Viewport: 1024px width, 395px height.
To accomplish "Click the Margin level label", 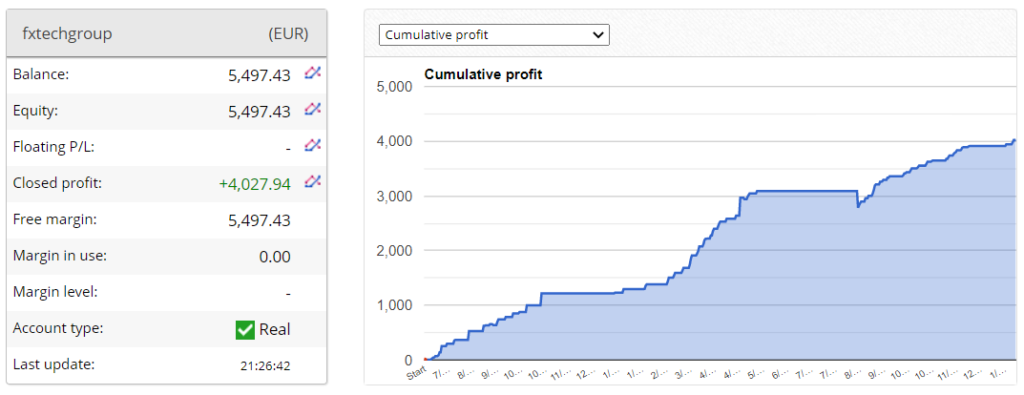I will tap(56, 292).
